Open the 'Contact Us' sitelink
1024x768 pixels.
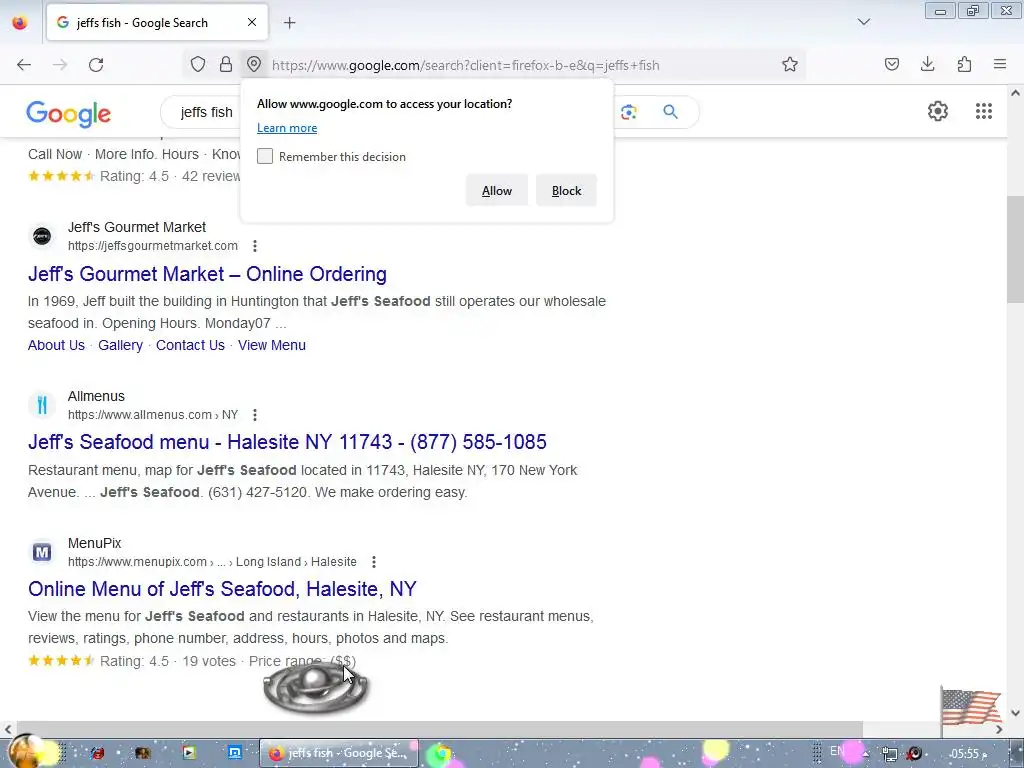point(190,345)
